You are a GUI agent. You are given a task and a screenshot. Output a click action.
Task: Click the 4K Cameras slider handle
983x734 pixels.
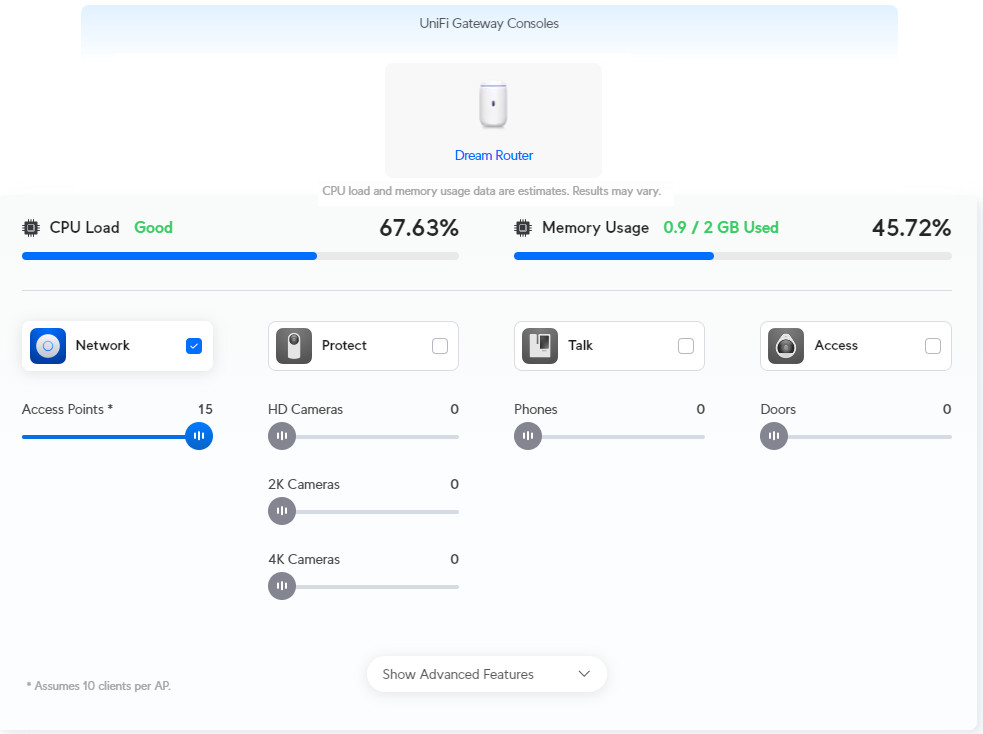coord(282,586)
